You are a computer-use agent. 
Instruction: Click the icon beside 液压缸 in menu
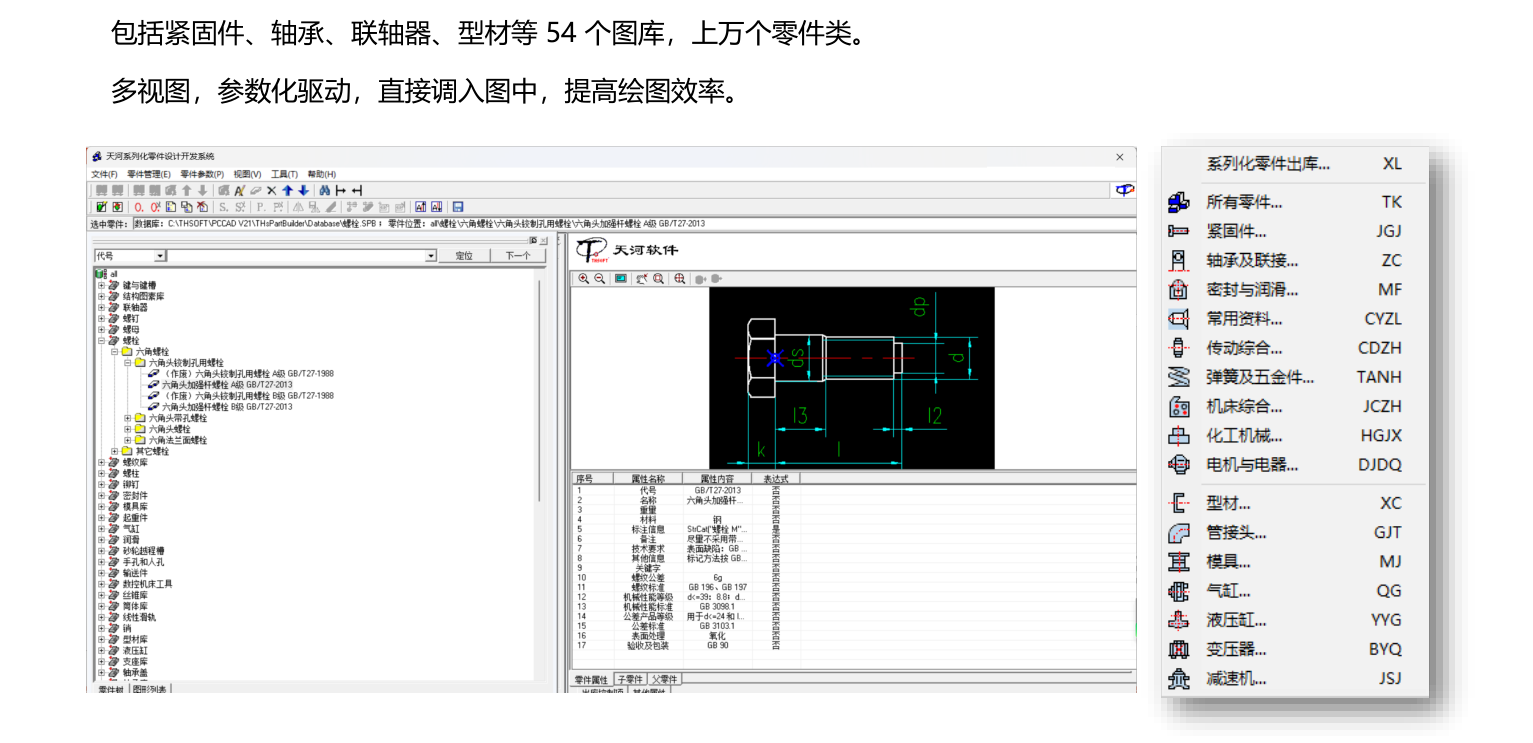(1179, 620)
